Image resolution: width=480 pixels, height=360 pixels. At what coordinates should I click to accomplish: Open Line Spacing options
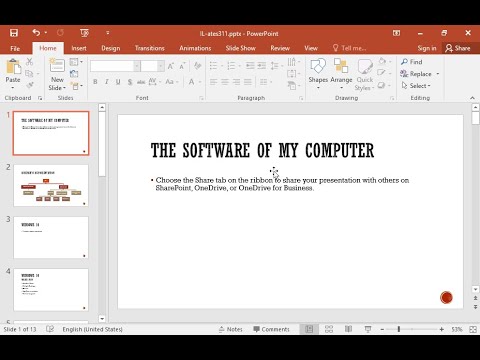[276, 66]
